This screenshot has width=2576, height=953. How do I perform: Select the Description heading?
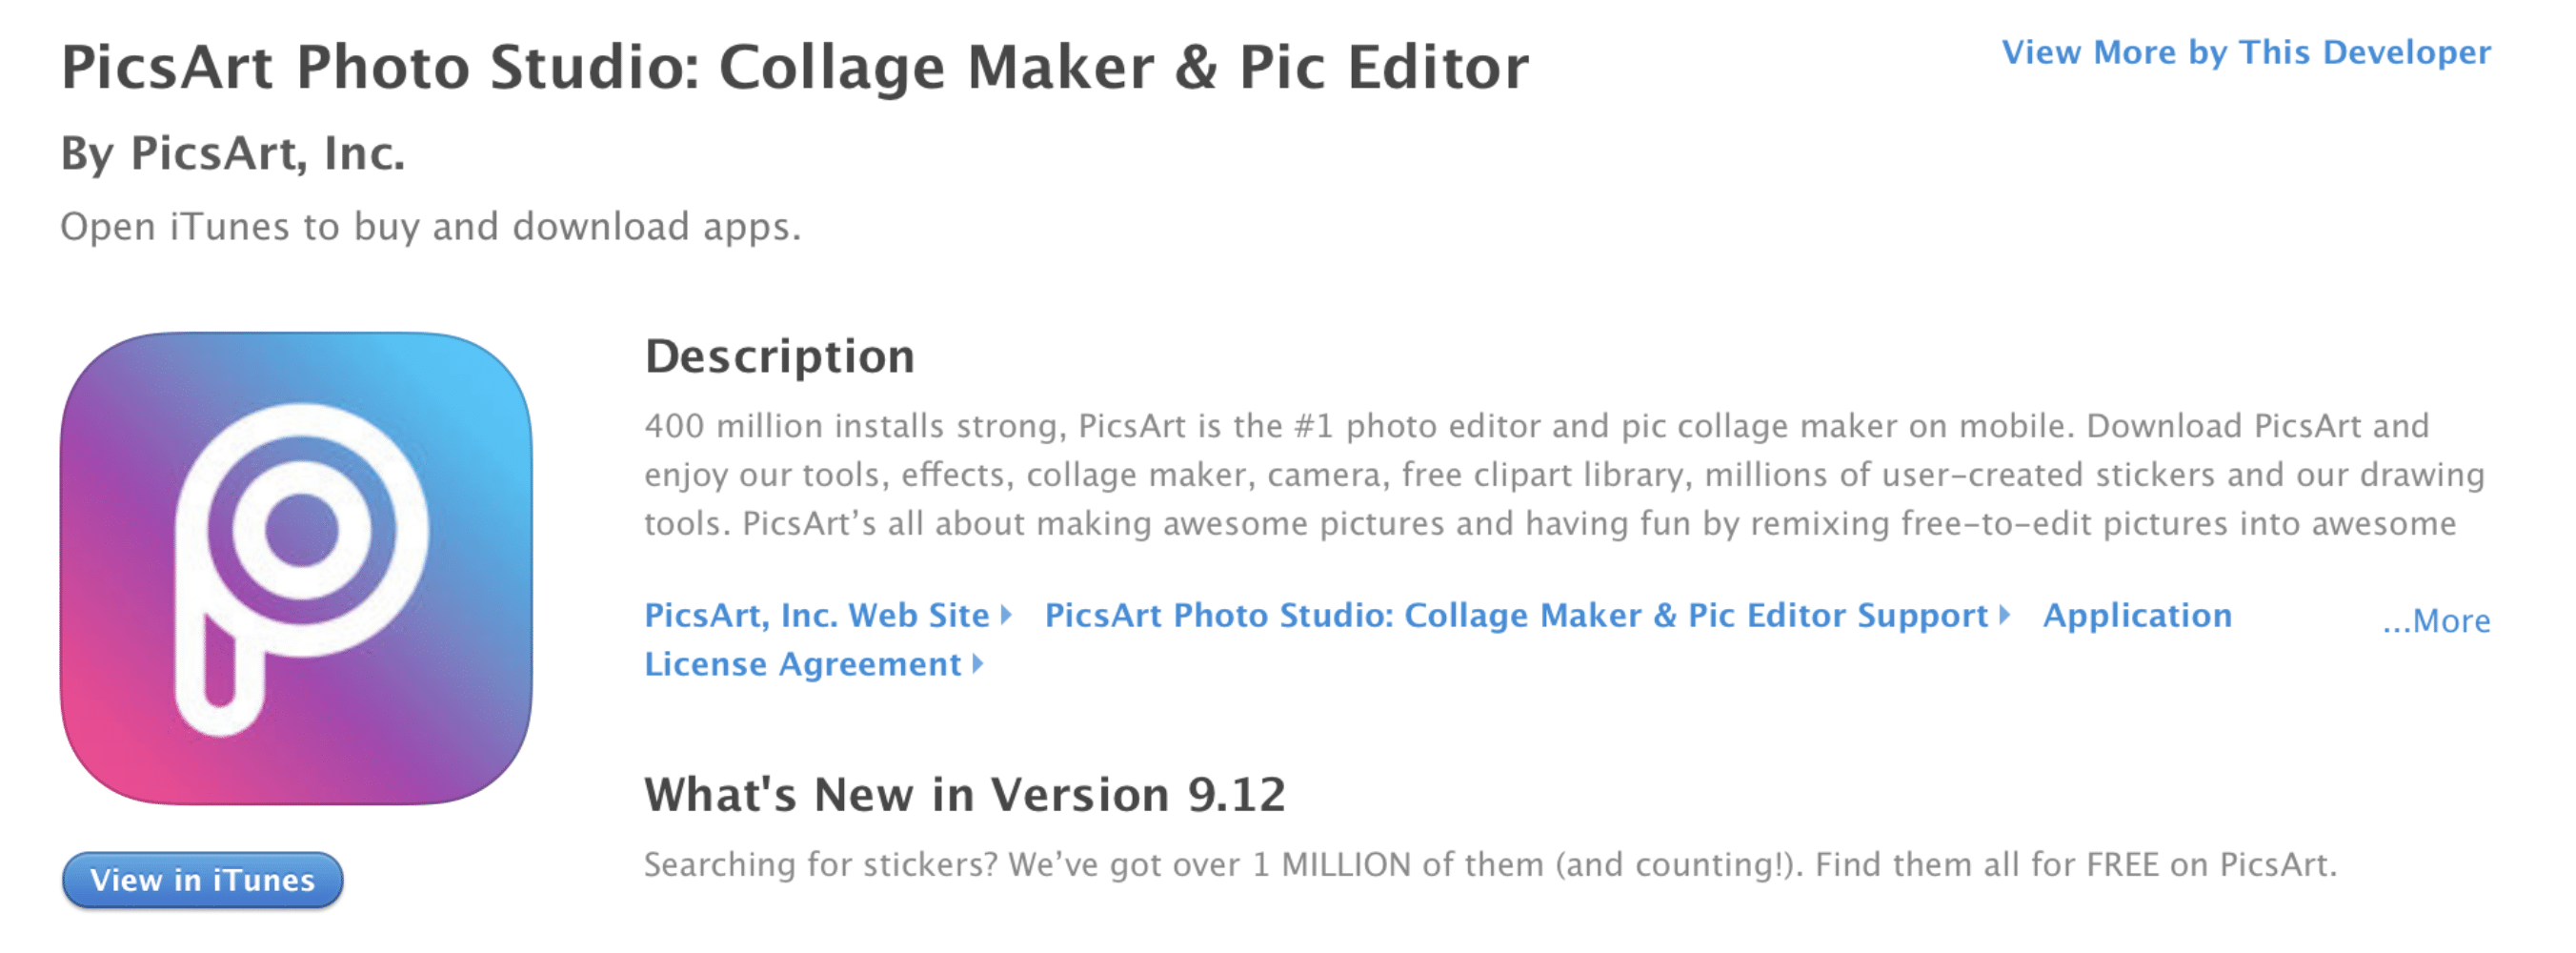coord(780,356)
